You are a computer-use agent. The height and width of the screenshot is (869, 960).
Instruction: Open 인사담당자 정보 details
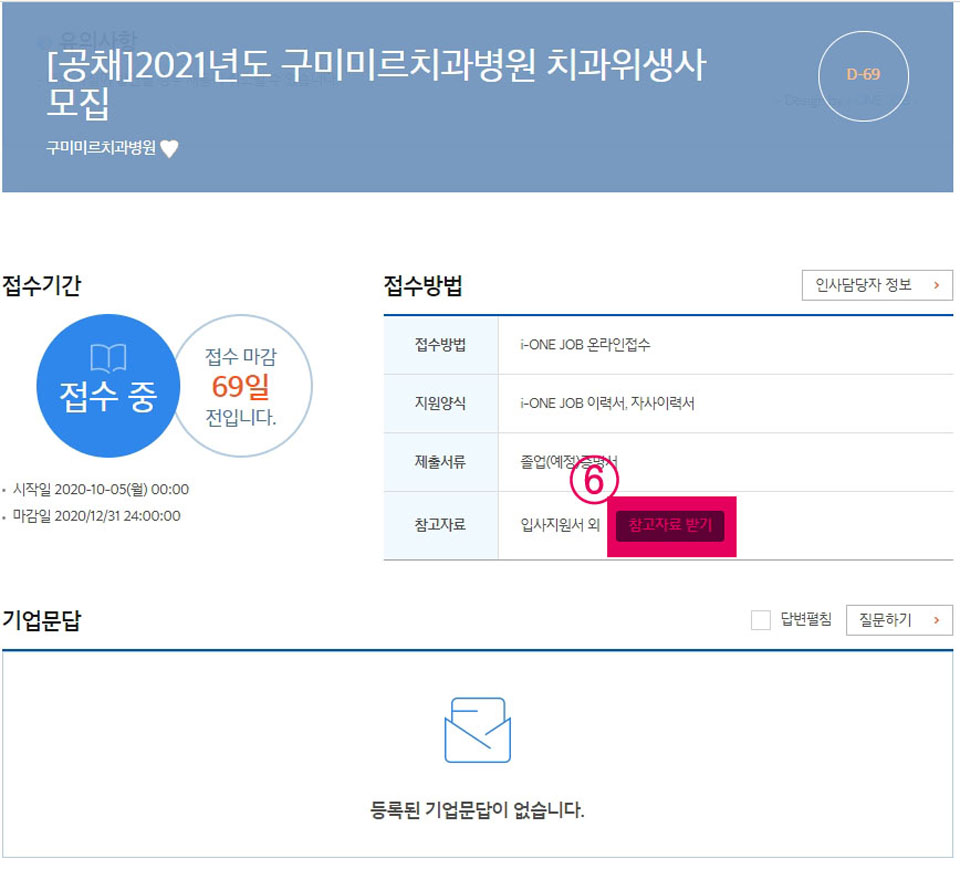877,285
